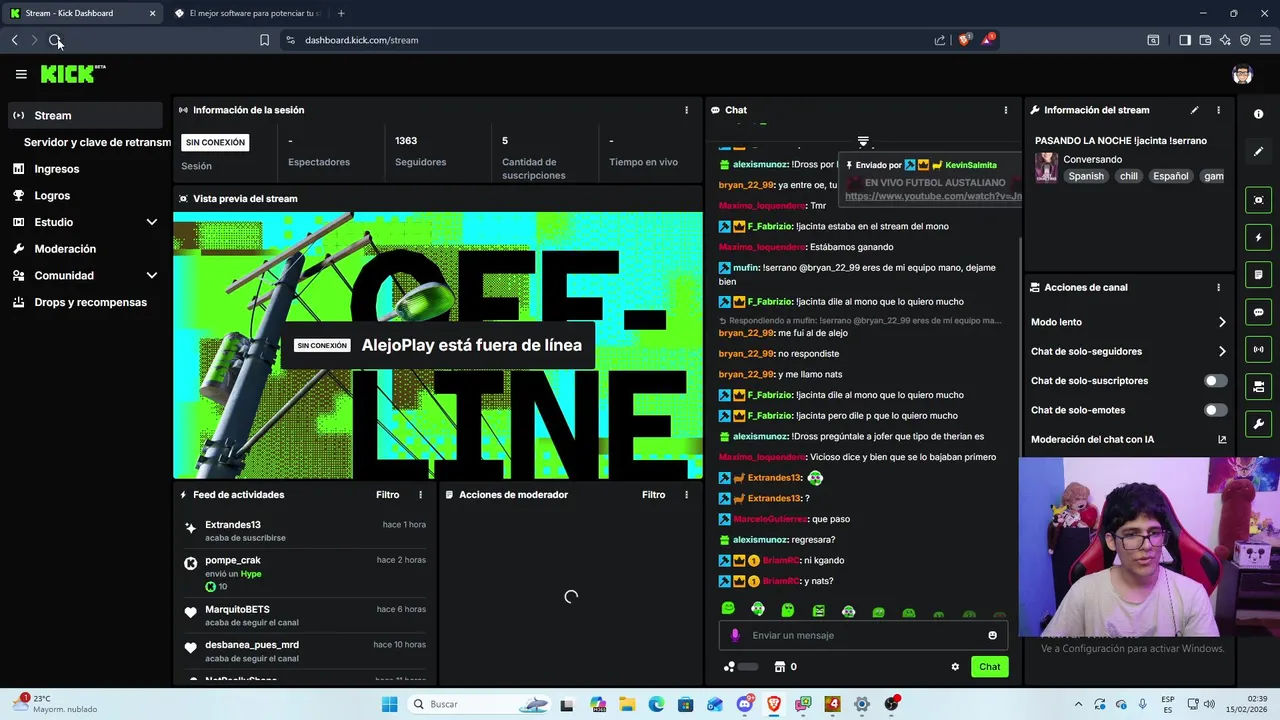The width and height of the screenshot is (1280, 720).
Task: Expand the Comunidad sidebar section
Action: (x=152, y=275)
